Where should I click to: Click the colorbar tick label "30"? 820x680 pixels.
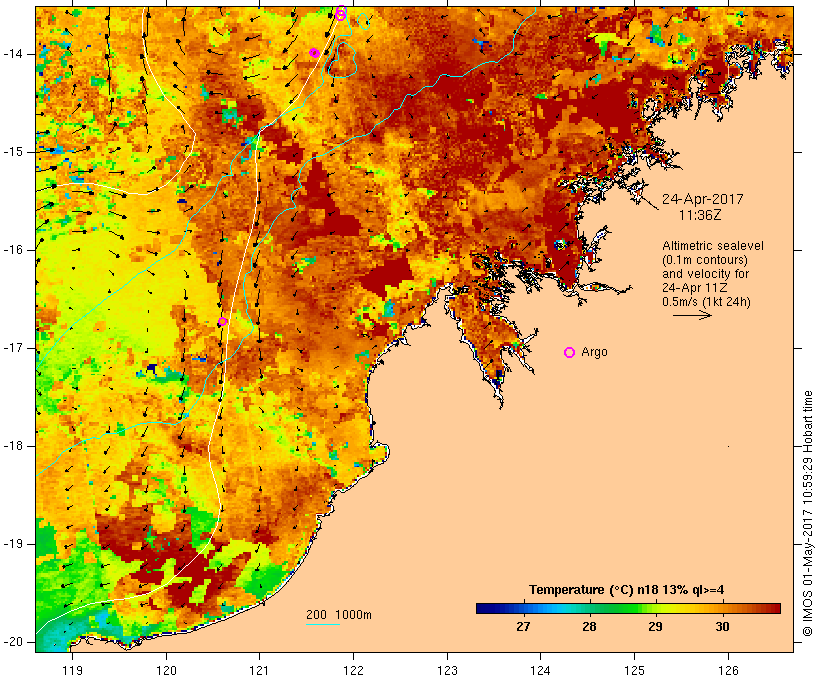[722, 627]
